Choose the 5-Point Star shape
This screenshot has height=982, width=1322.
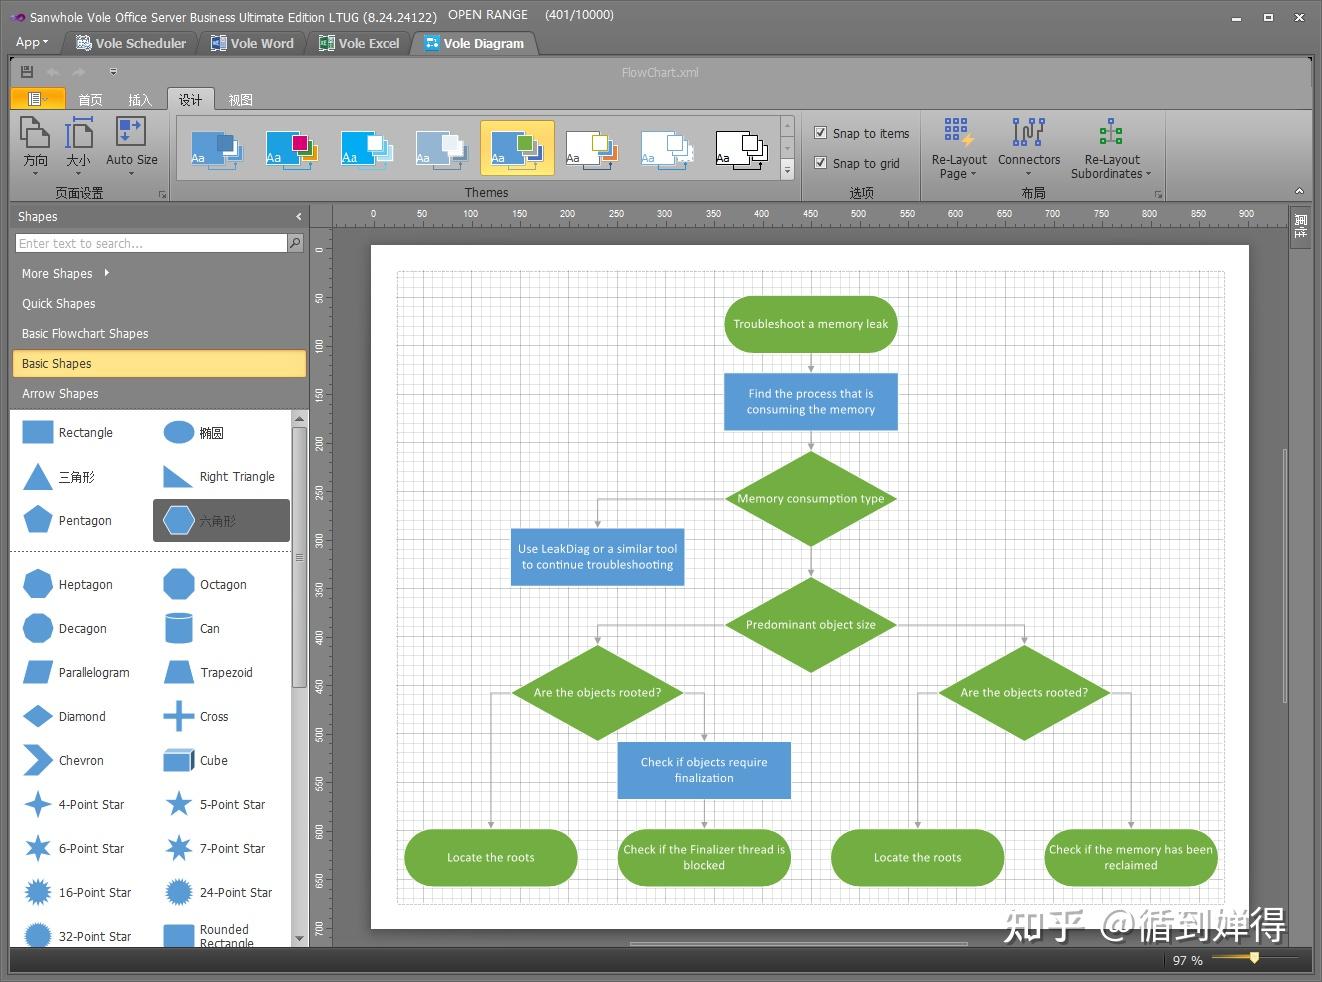[179, 805]
